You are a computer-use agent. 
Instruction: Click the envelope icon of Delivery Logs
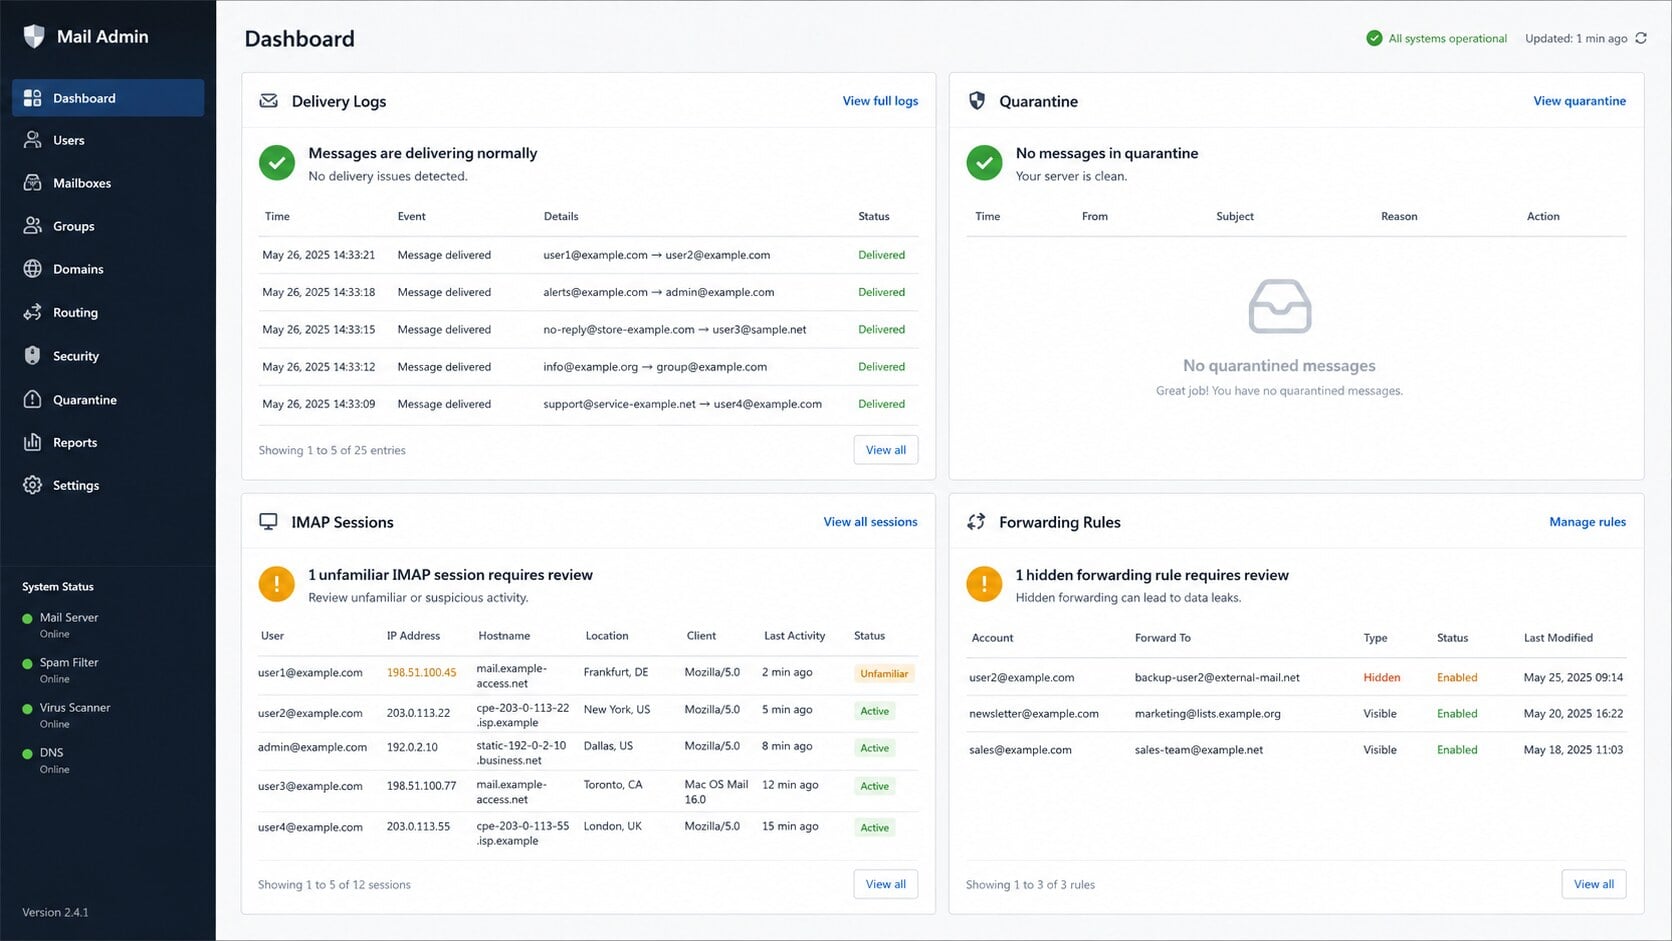(x=269, y=101)
